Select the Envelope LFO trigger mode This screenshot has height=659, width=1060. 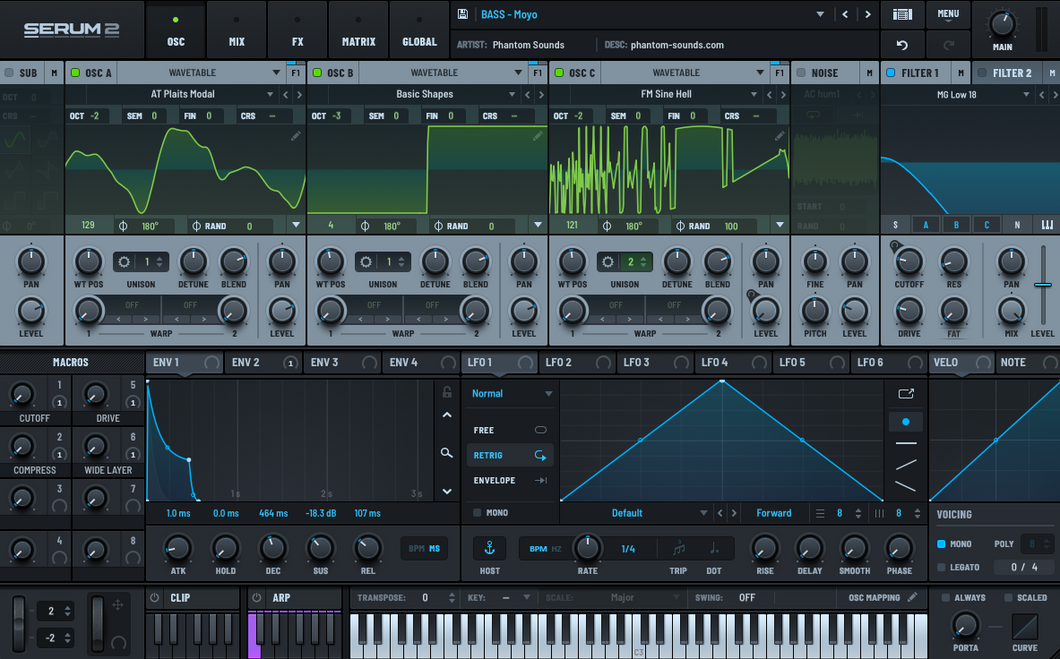click(x=495, y=480)
